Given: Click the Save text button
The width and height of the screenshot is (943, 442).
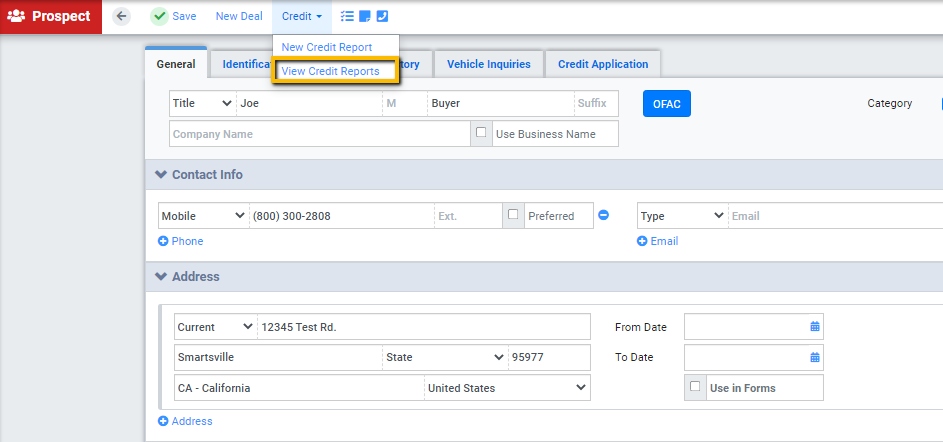Looking at the screenshot, I should click(184, 16).
